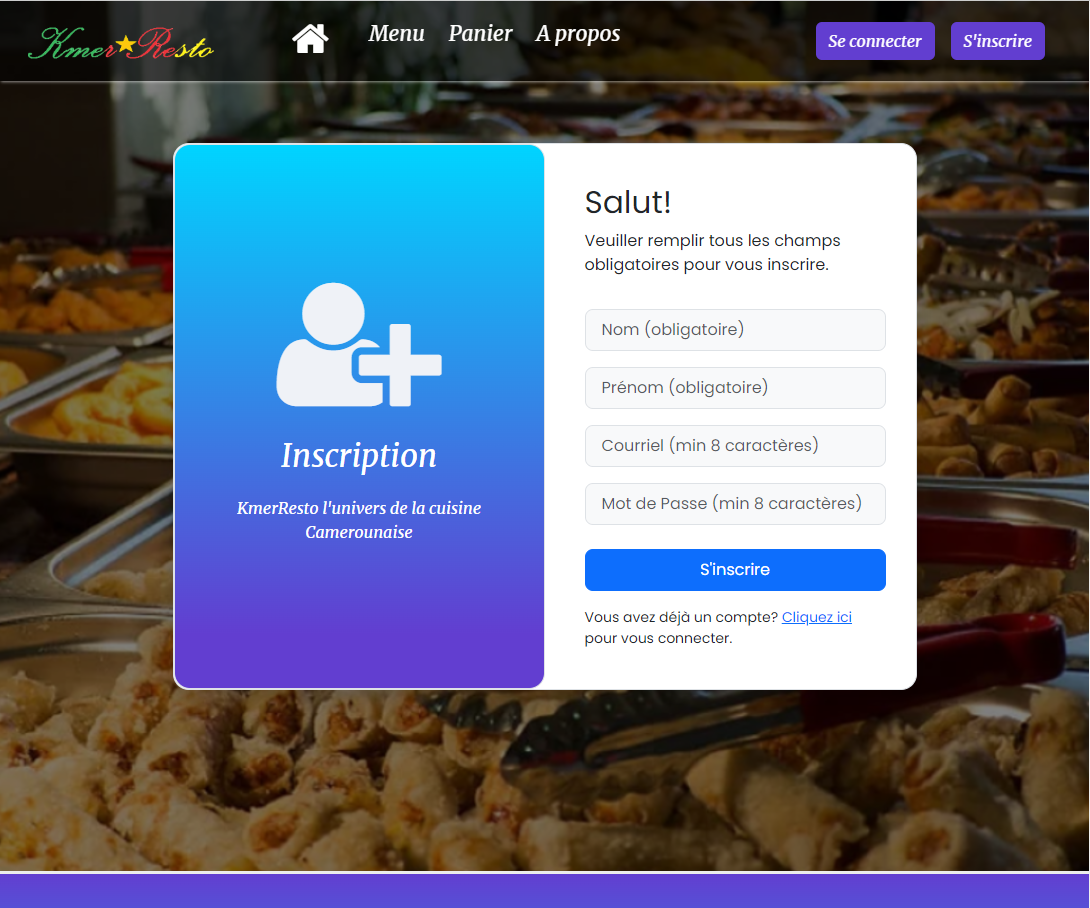The width and height of the screenshot is (1090, 908).
Task: Navigate to A propos
Action: pyautogui.click(x=578, y=34)
